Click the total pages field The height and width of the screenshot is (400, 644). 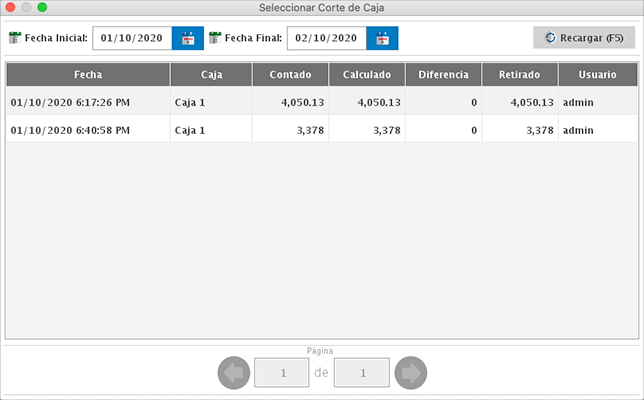pos(361,373)
